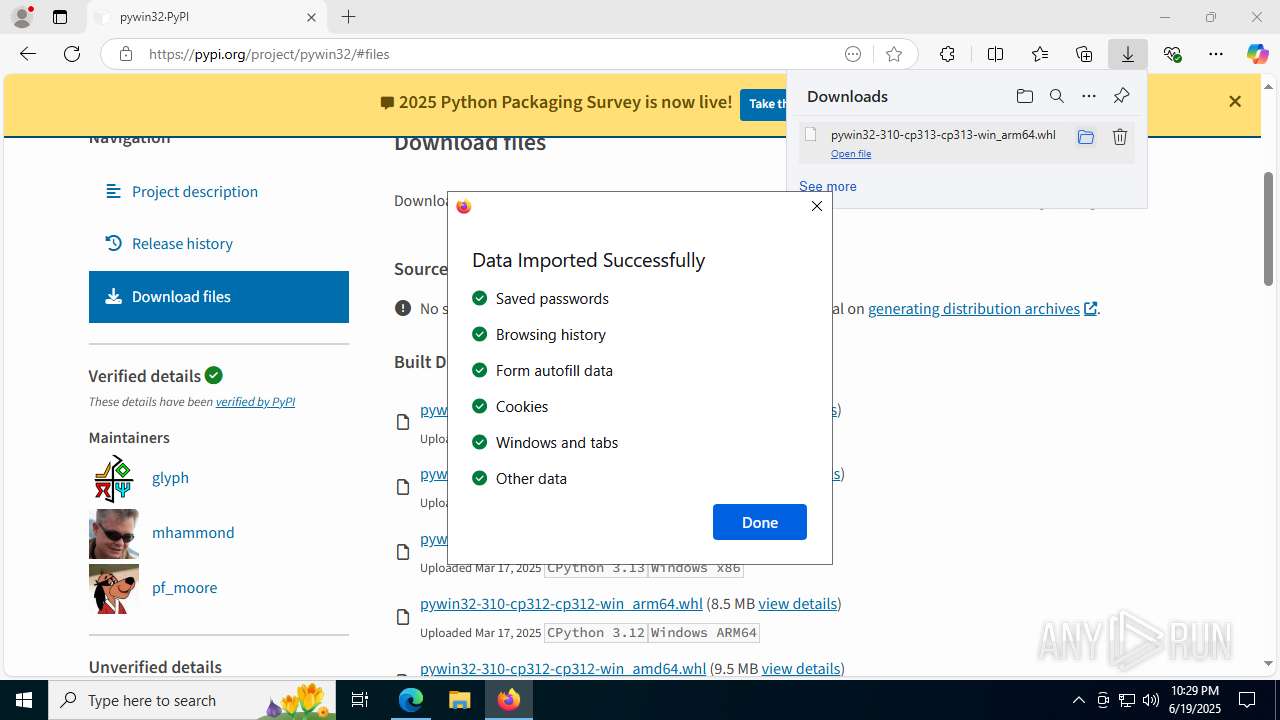The height and width of the screenshot is (720, 1280).
Task: Select the pywin32·PyPI browser tab
Action: tap(205, 17)
